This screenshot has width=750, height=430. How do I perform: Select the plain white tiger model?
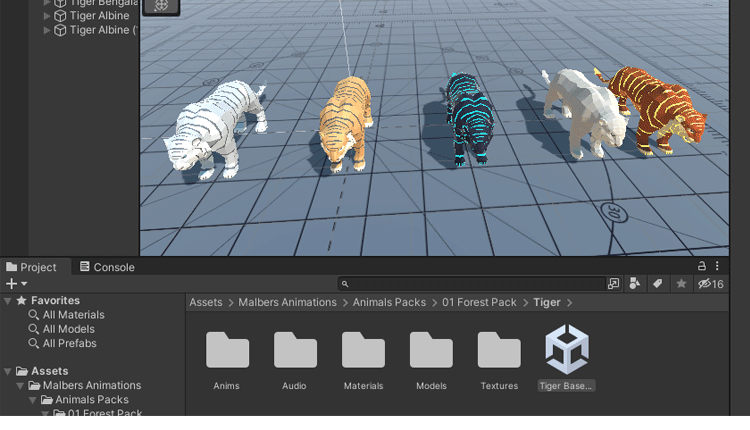pyautogui.click(x=585, y=113)
